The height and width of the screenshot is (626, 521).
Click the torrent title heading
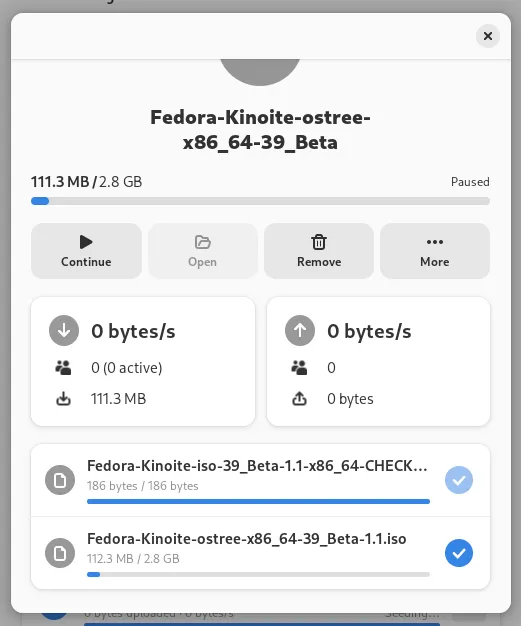click(x=260, y=130)
